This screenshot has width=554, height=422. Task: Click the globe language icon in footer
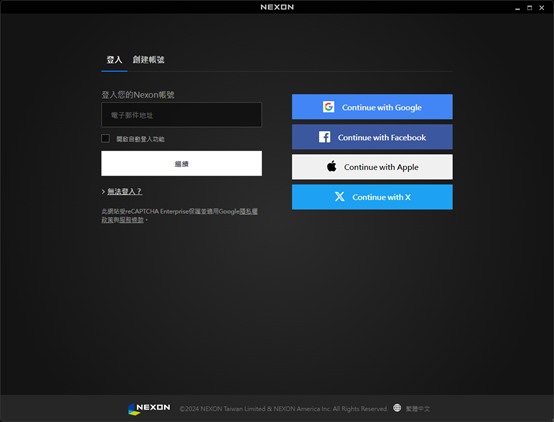(x=397, y=408)
